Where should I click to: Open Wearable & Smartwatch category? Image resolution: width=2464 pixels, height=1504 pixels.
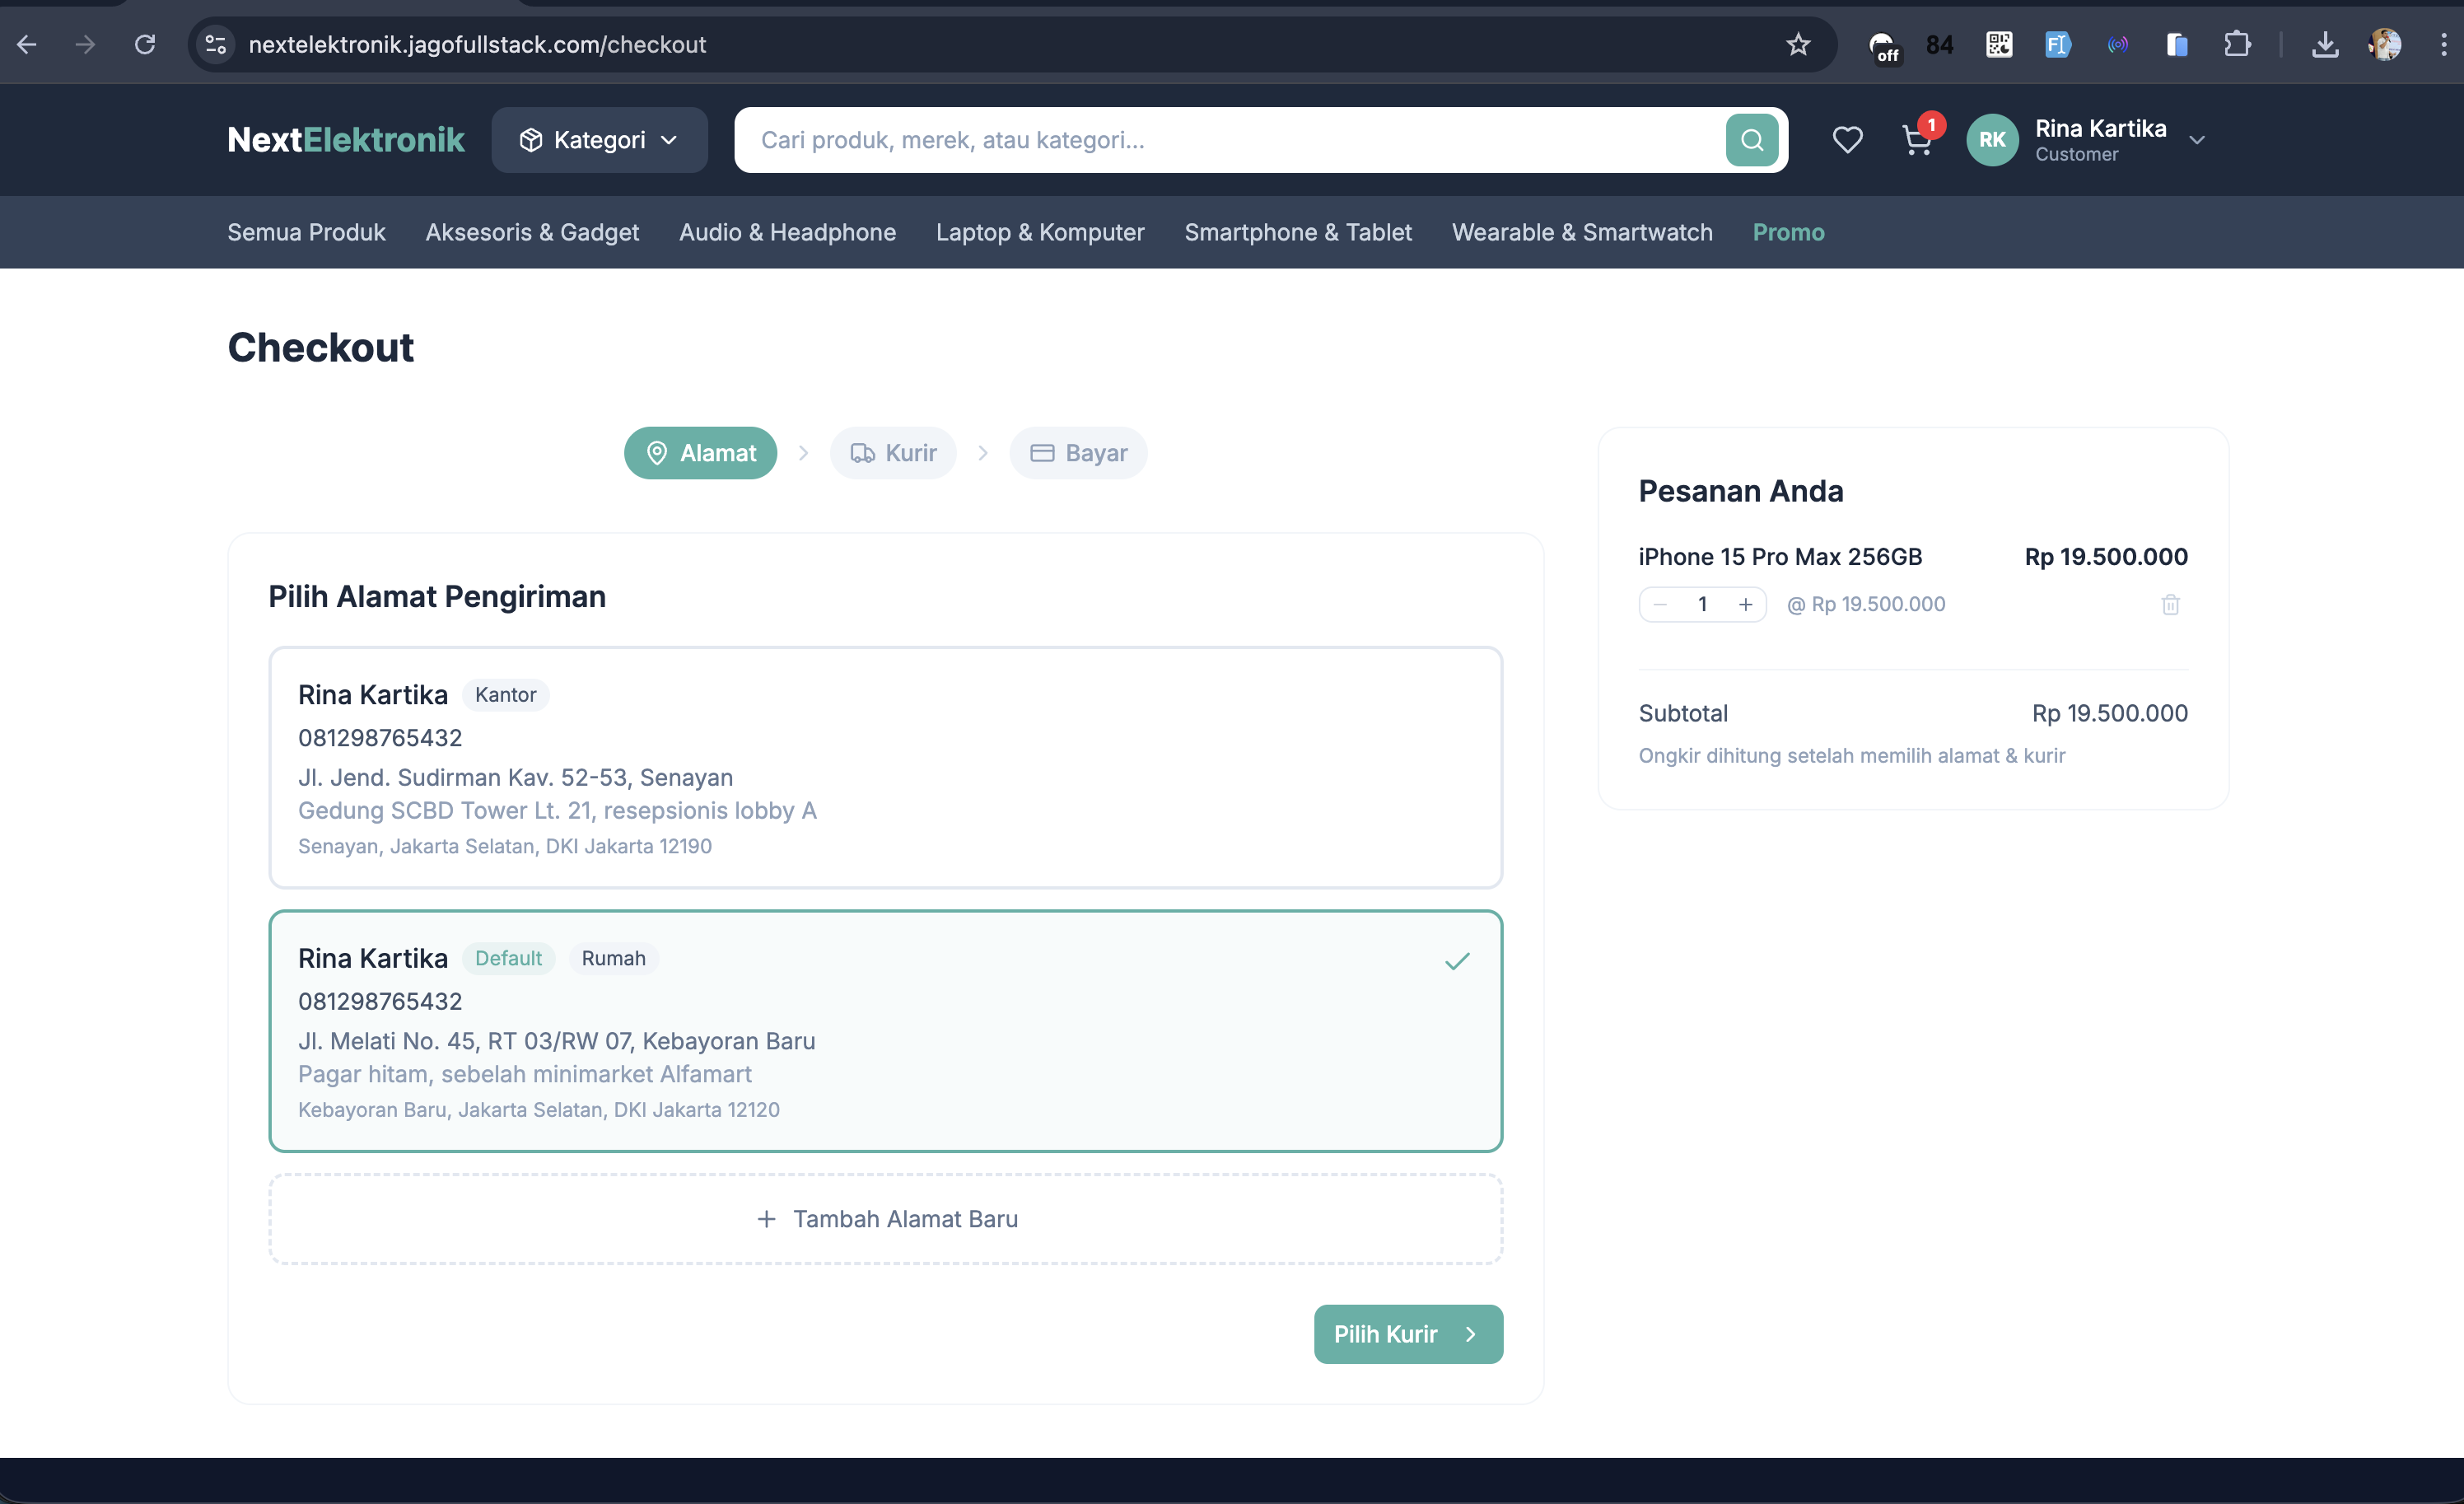point(1582,232)
